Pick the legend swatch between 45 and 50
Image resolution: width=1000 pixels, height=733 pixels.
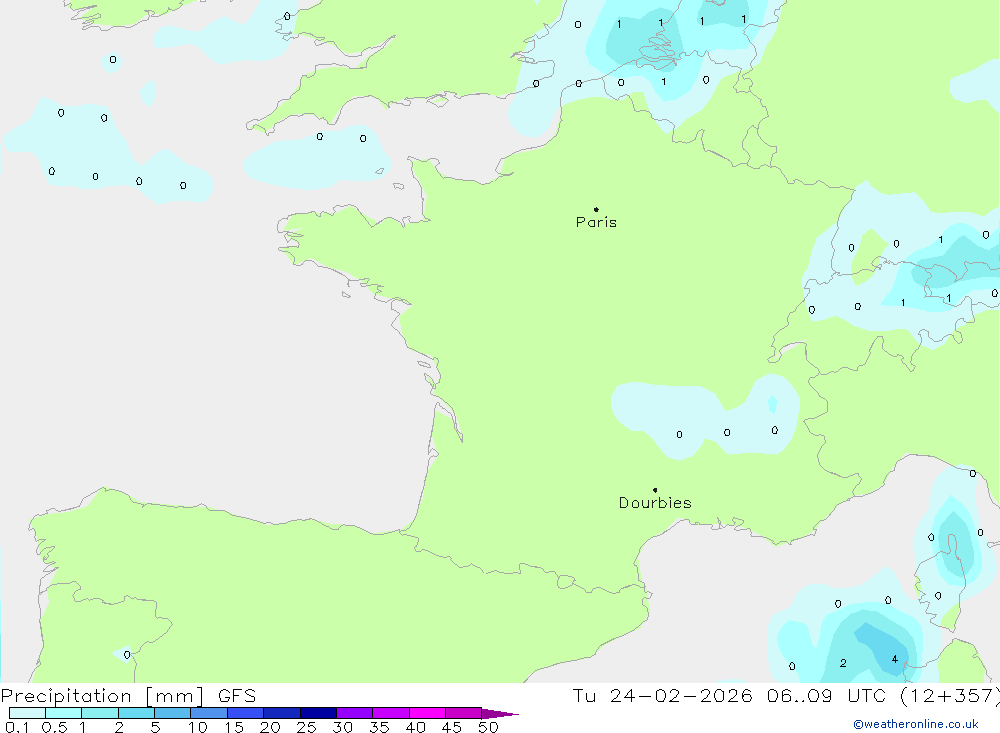(x=464, y=713)
